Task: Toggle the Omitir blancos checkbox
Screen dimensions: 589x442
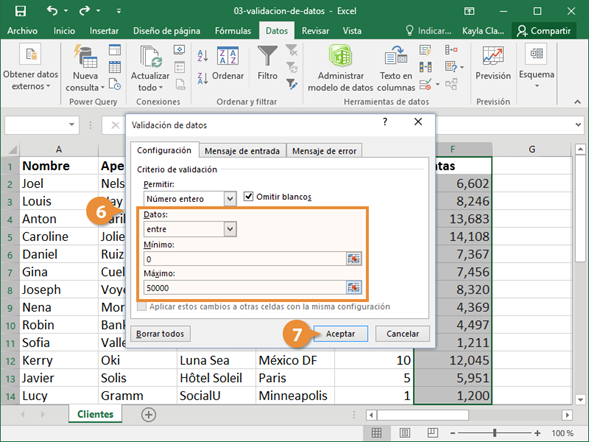Action: (x=248, y=196)
